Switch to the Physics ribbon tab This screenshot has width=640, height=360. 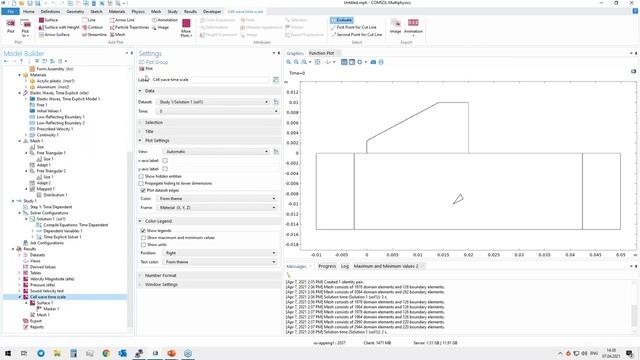(x=138, y=11)
